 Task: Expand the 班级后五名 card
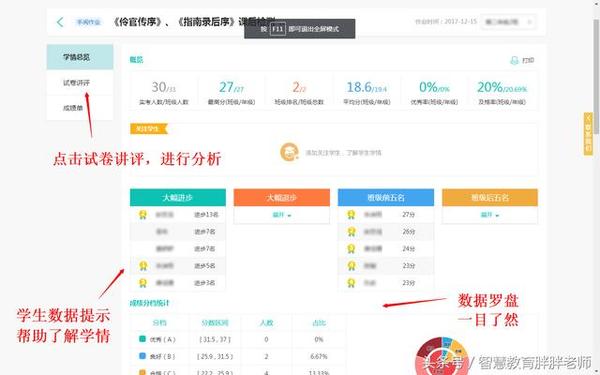click(490, 215)
